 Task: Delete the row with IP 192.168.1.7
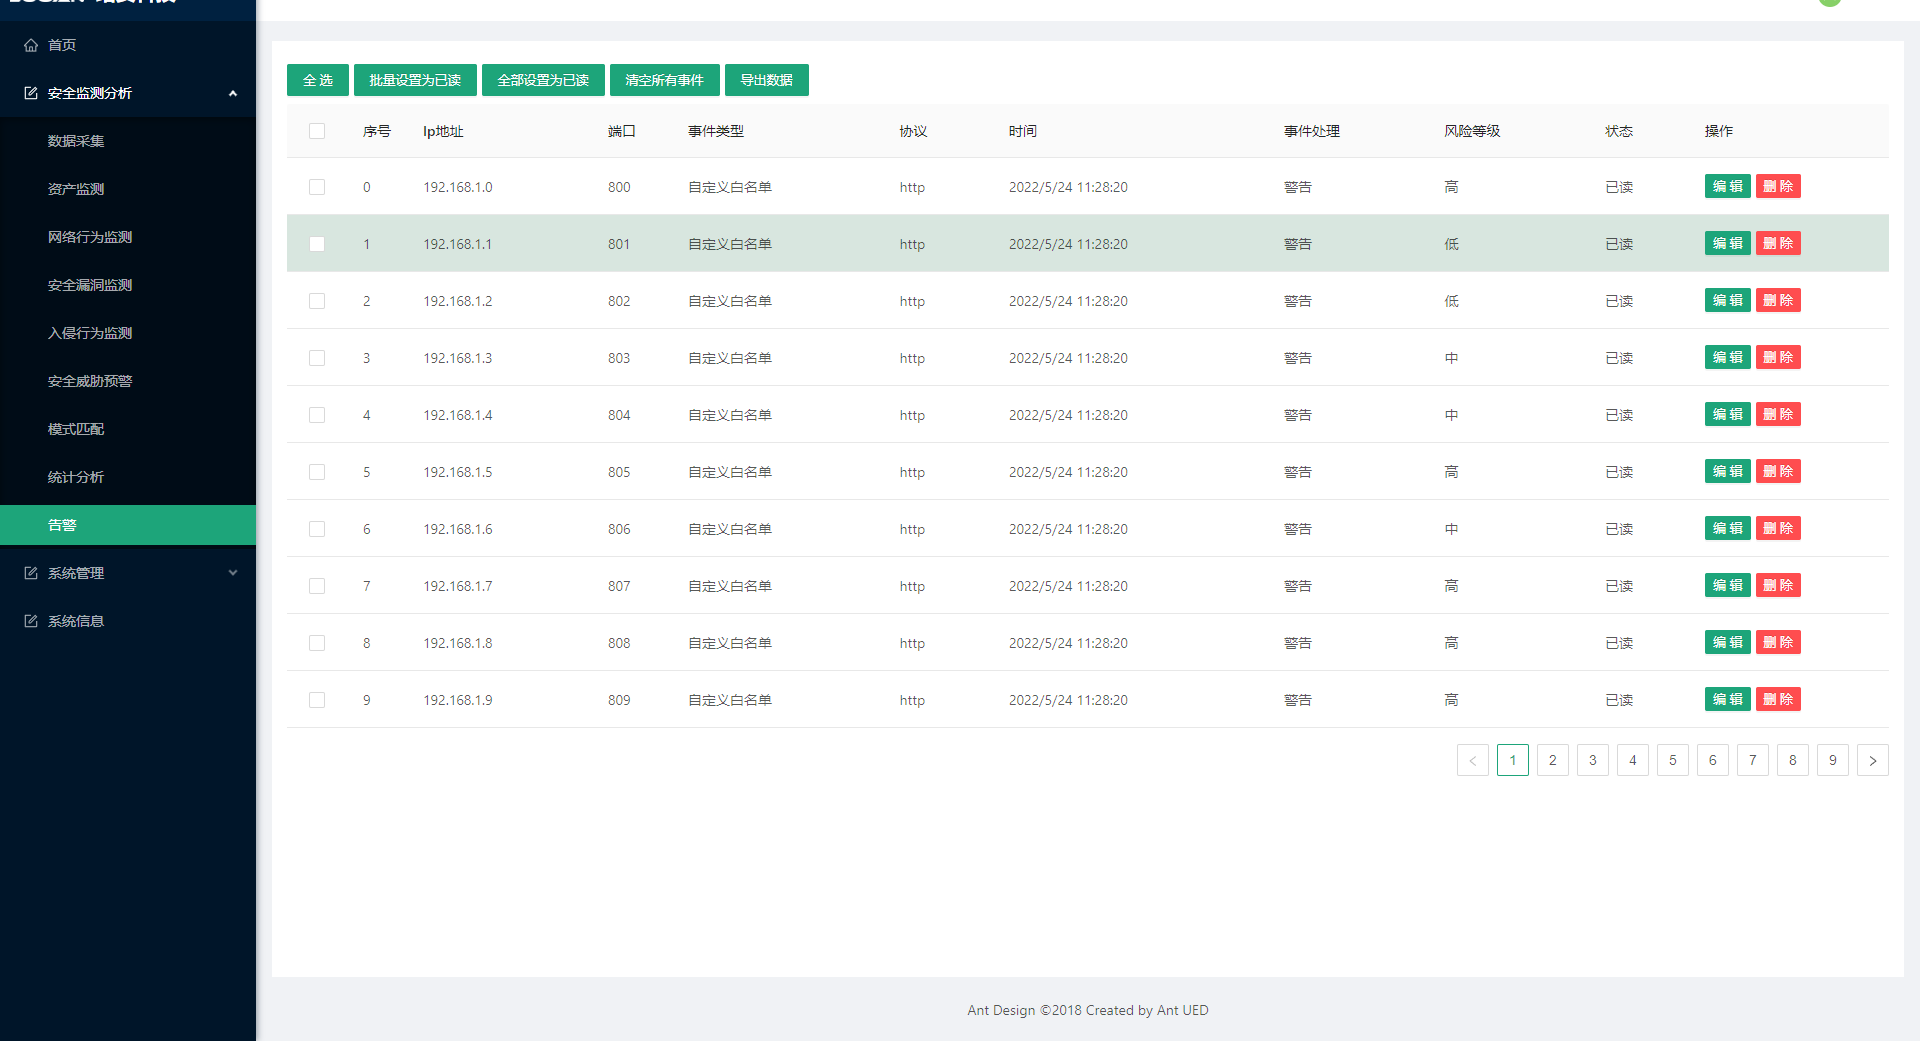click(x=1778, y=586)
